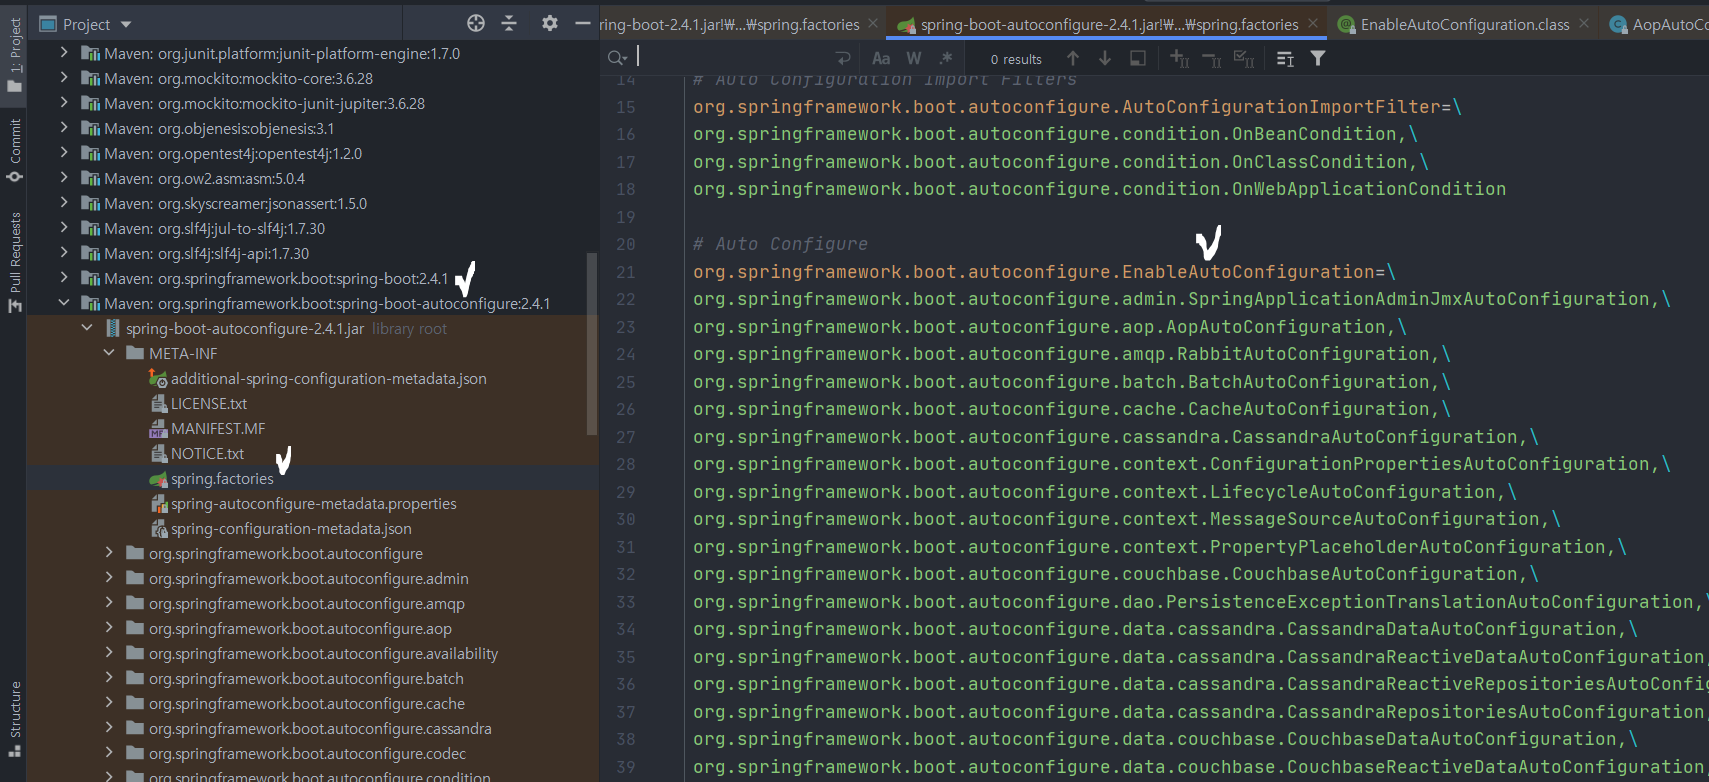This screenshot has width=1709, height=782.
Task: Collapse all nodes in Project panel
Action: 509,23
